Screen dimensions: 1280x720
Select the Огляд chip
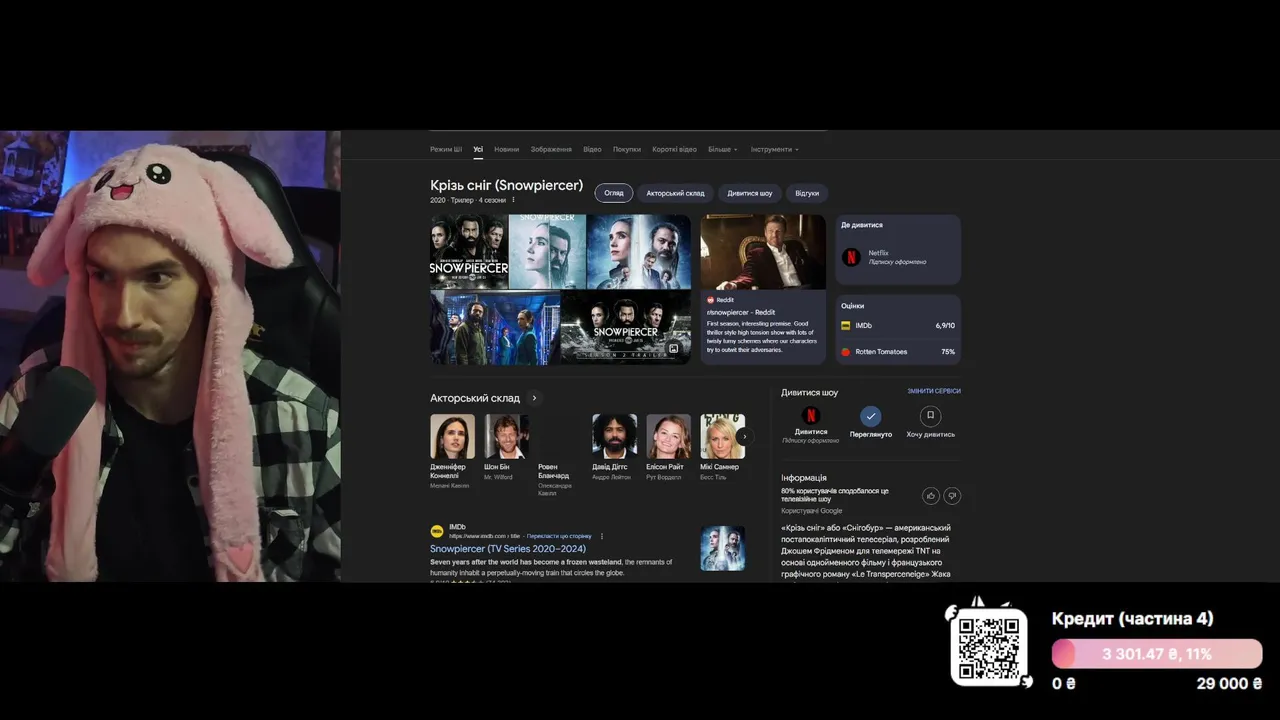(614, 193)
